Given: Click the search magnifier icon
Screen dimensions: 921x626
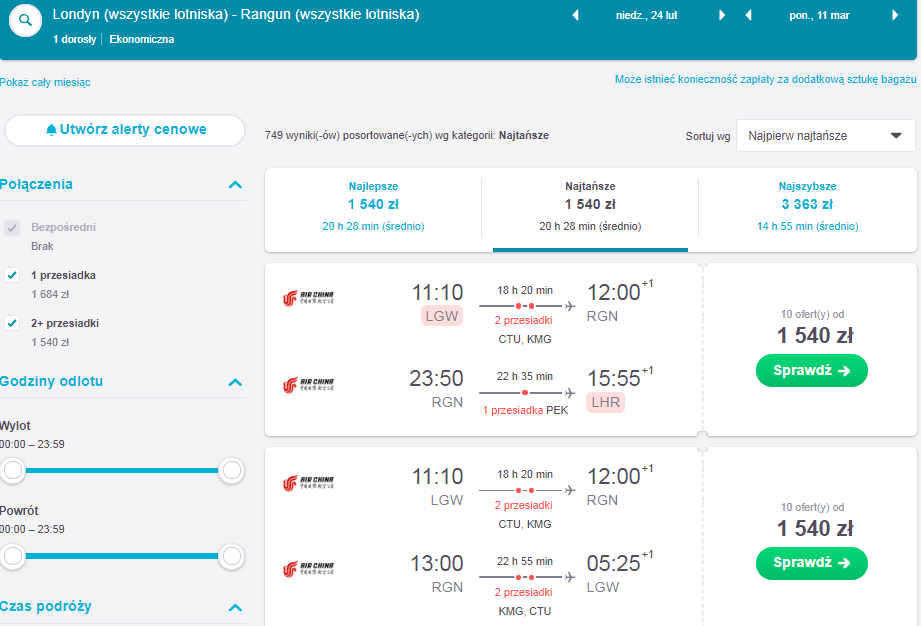Looking at the screenshot, I should [x=25, y=21].
